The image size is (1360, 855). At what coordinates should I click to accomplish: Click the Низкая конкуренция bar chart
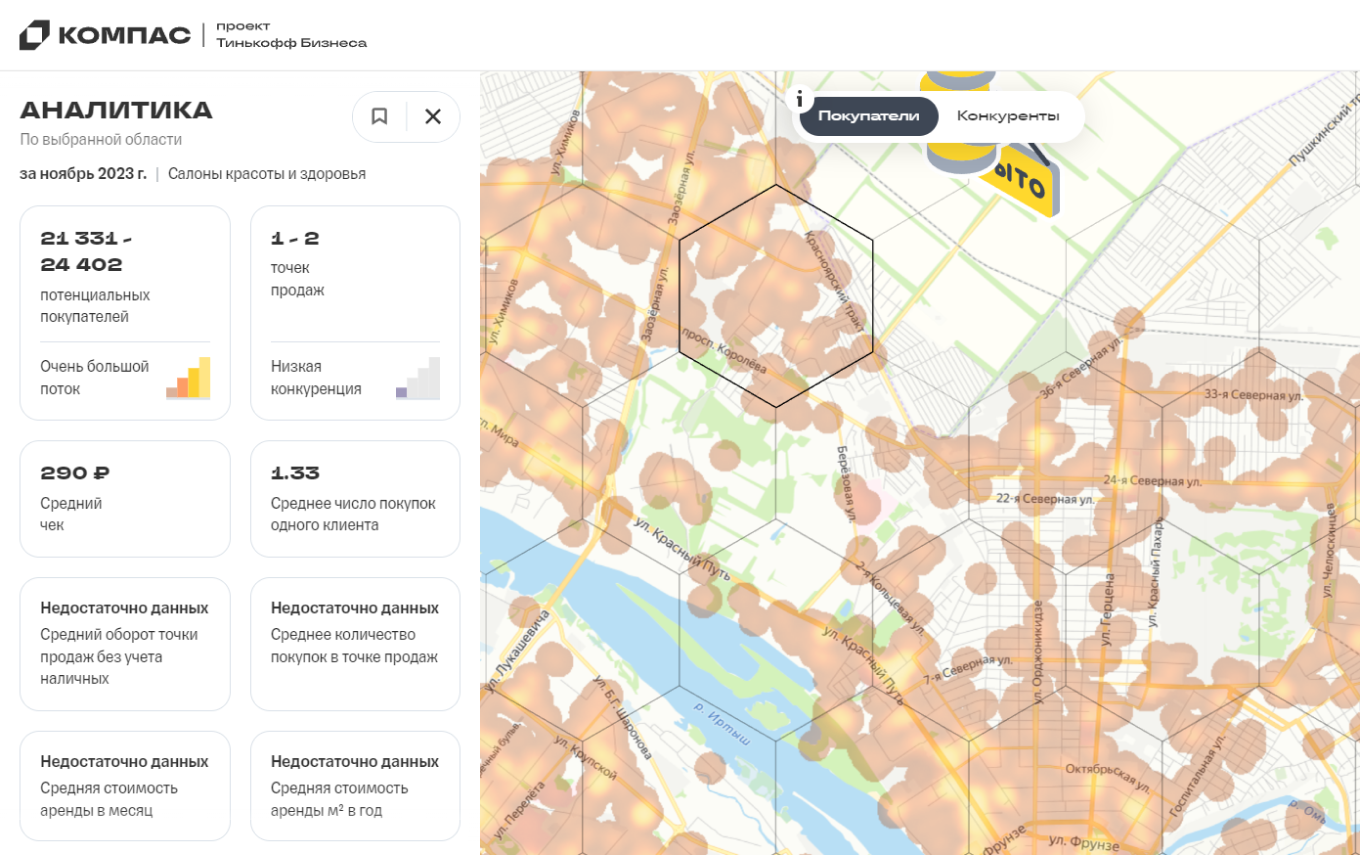[x=418, y=378]
